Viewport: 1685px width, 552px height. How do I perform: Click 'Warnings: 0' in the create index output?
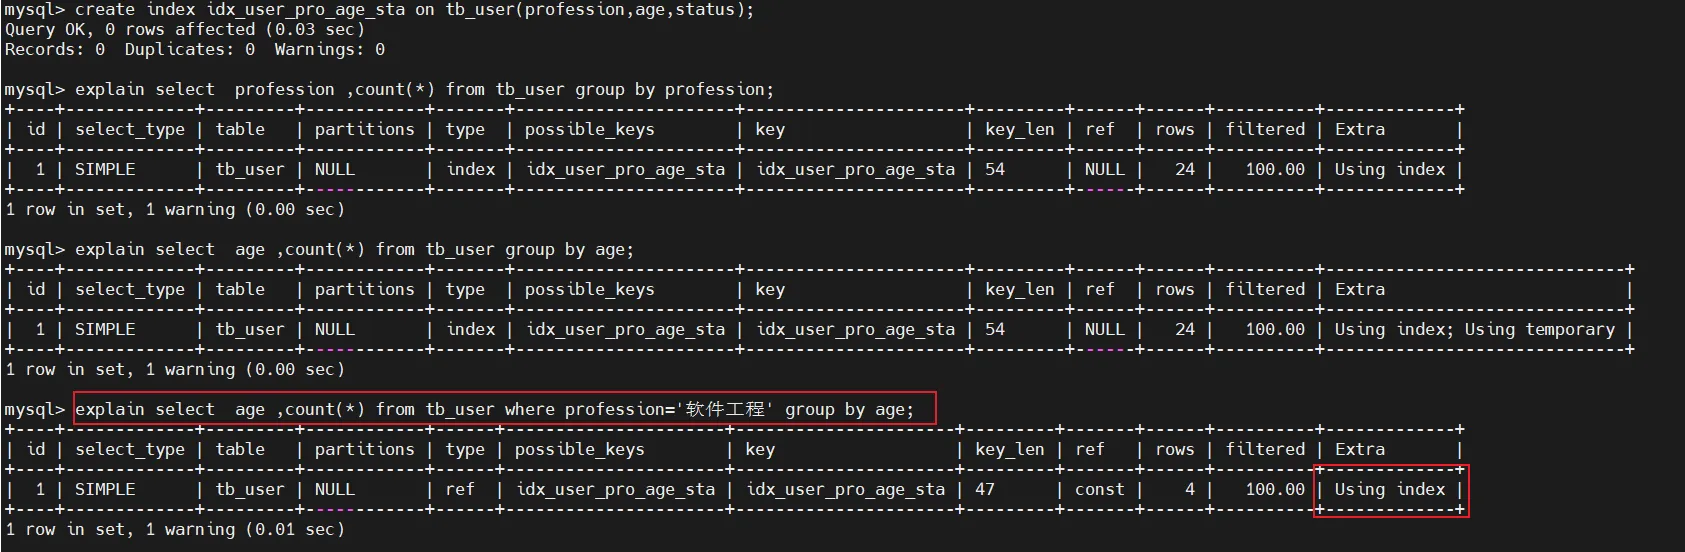click(329, 50)
